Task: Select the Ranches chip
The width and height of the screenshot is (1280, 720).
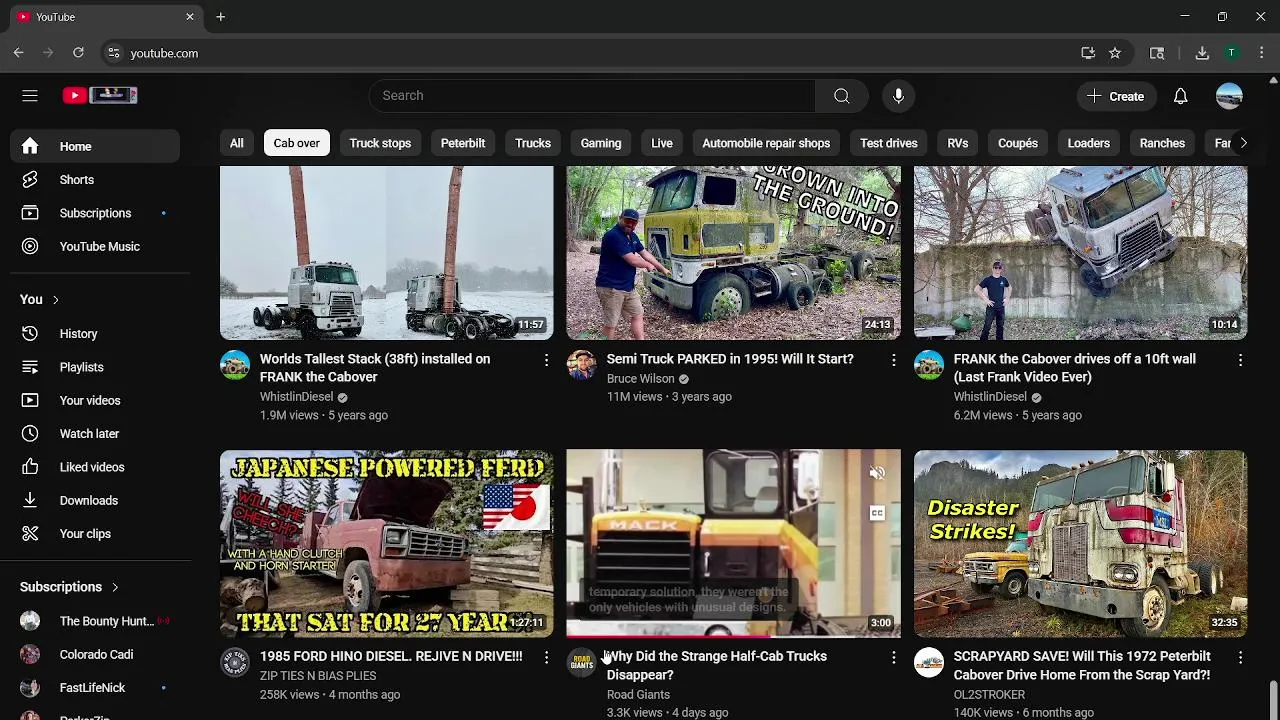Action: coord(1162,143)
